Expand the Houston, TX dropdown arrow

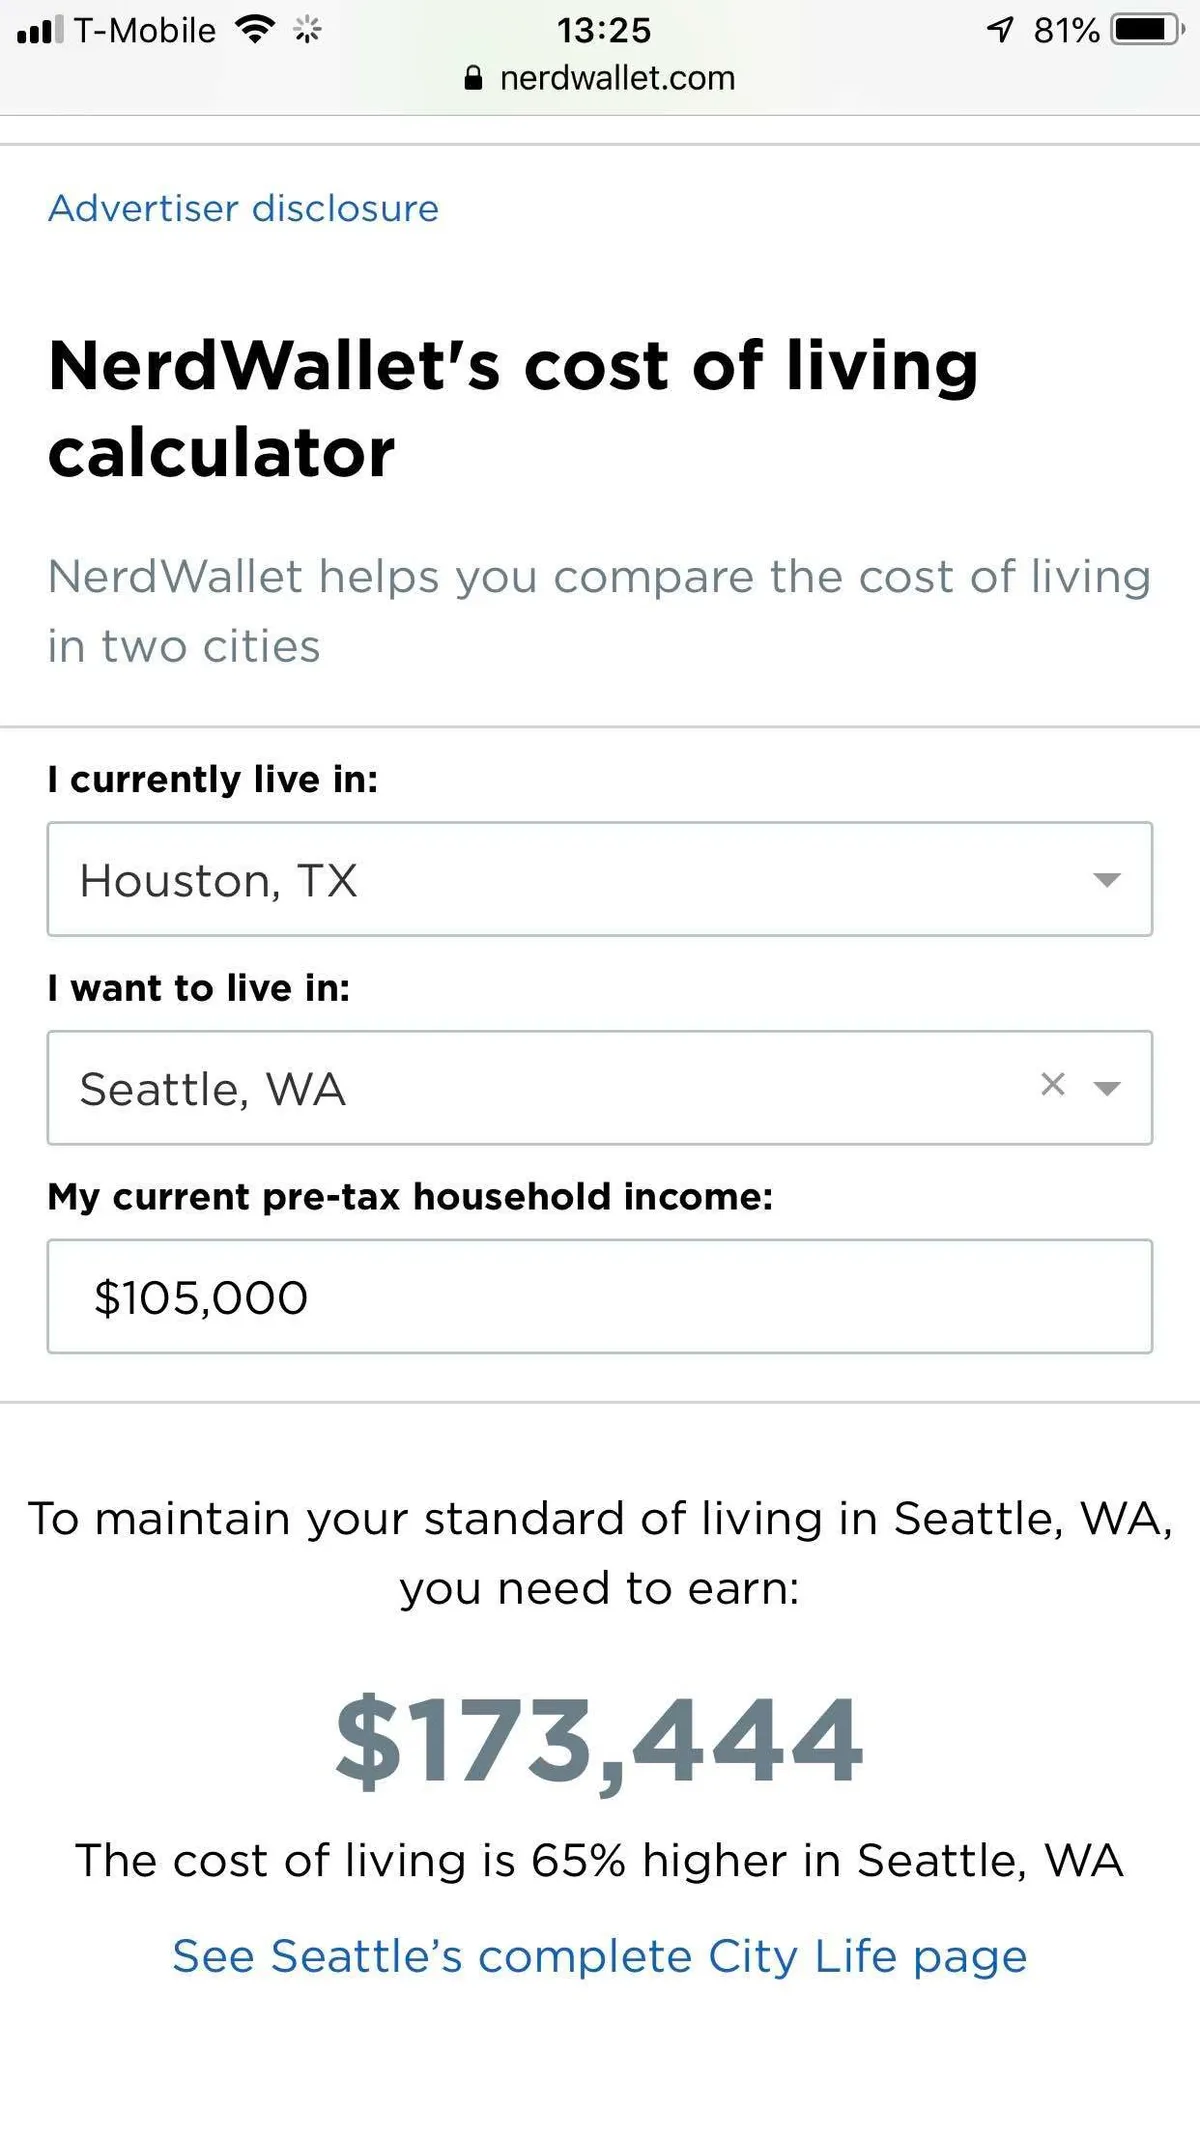pyautogui.click(x=1106, y=880)
